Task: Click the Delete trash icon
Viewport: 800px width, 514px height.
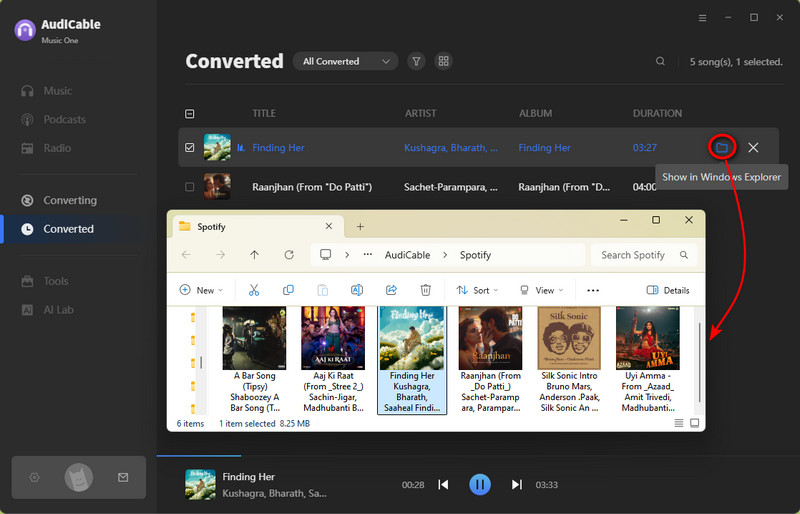Action: point(426,290)
